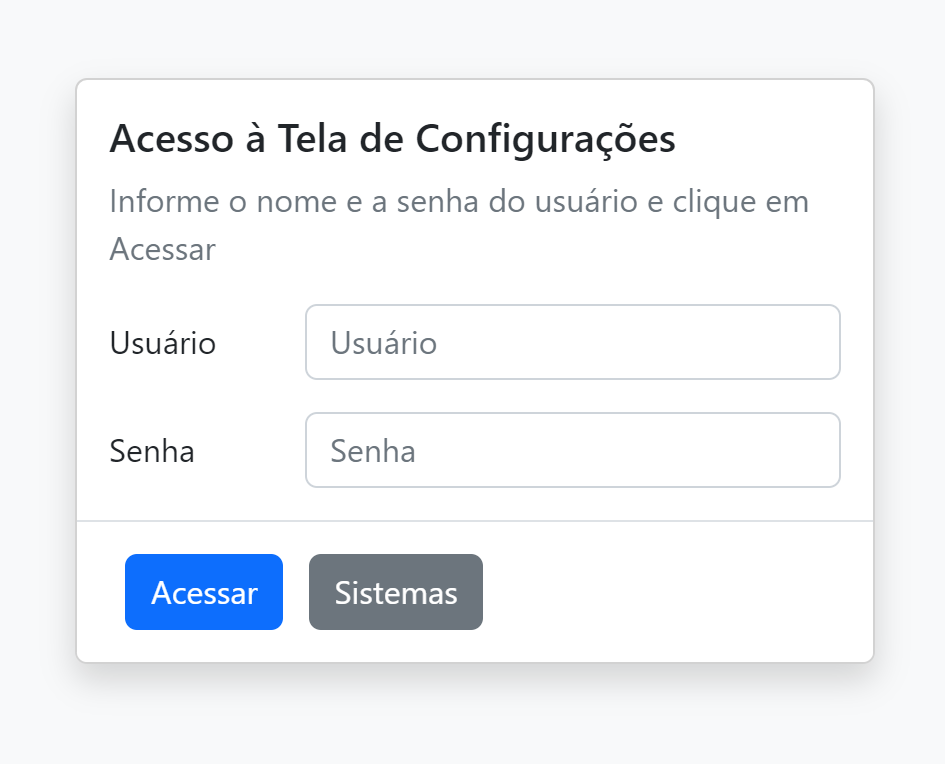Click the Senha field label
The height and width of the screenshot is (764, 945).
click(x=152, y=451)
